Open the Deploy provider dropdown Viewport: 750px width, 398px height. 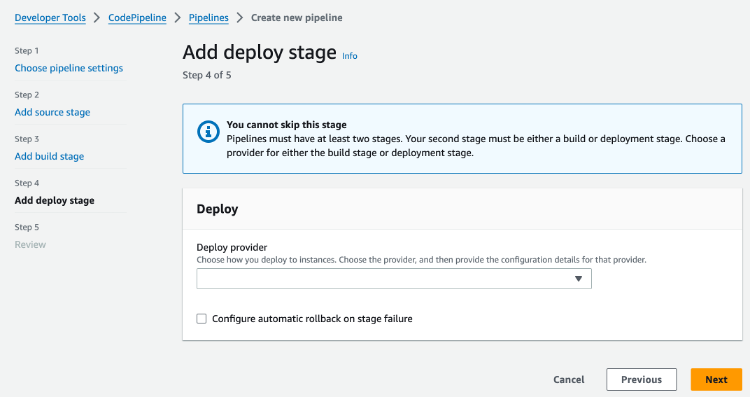[394, 278]
